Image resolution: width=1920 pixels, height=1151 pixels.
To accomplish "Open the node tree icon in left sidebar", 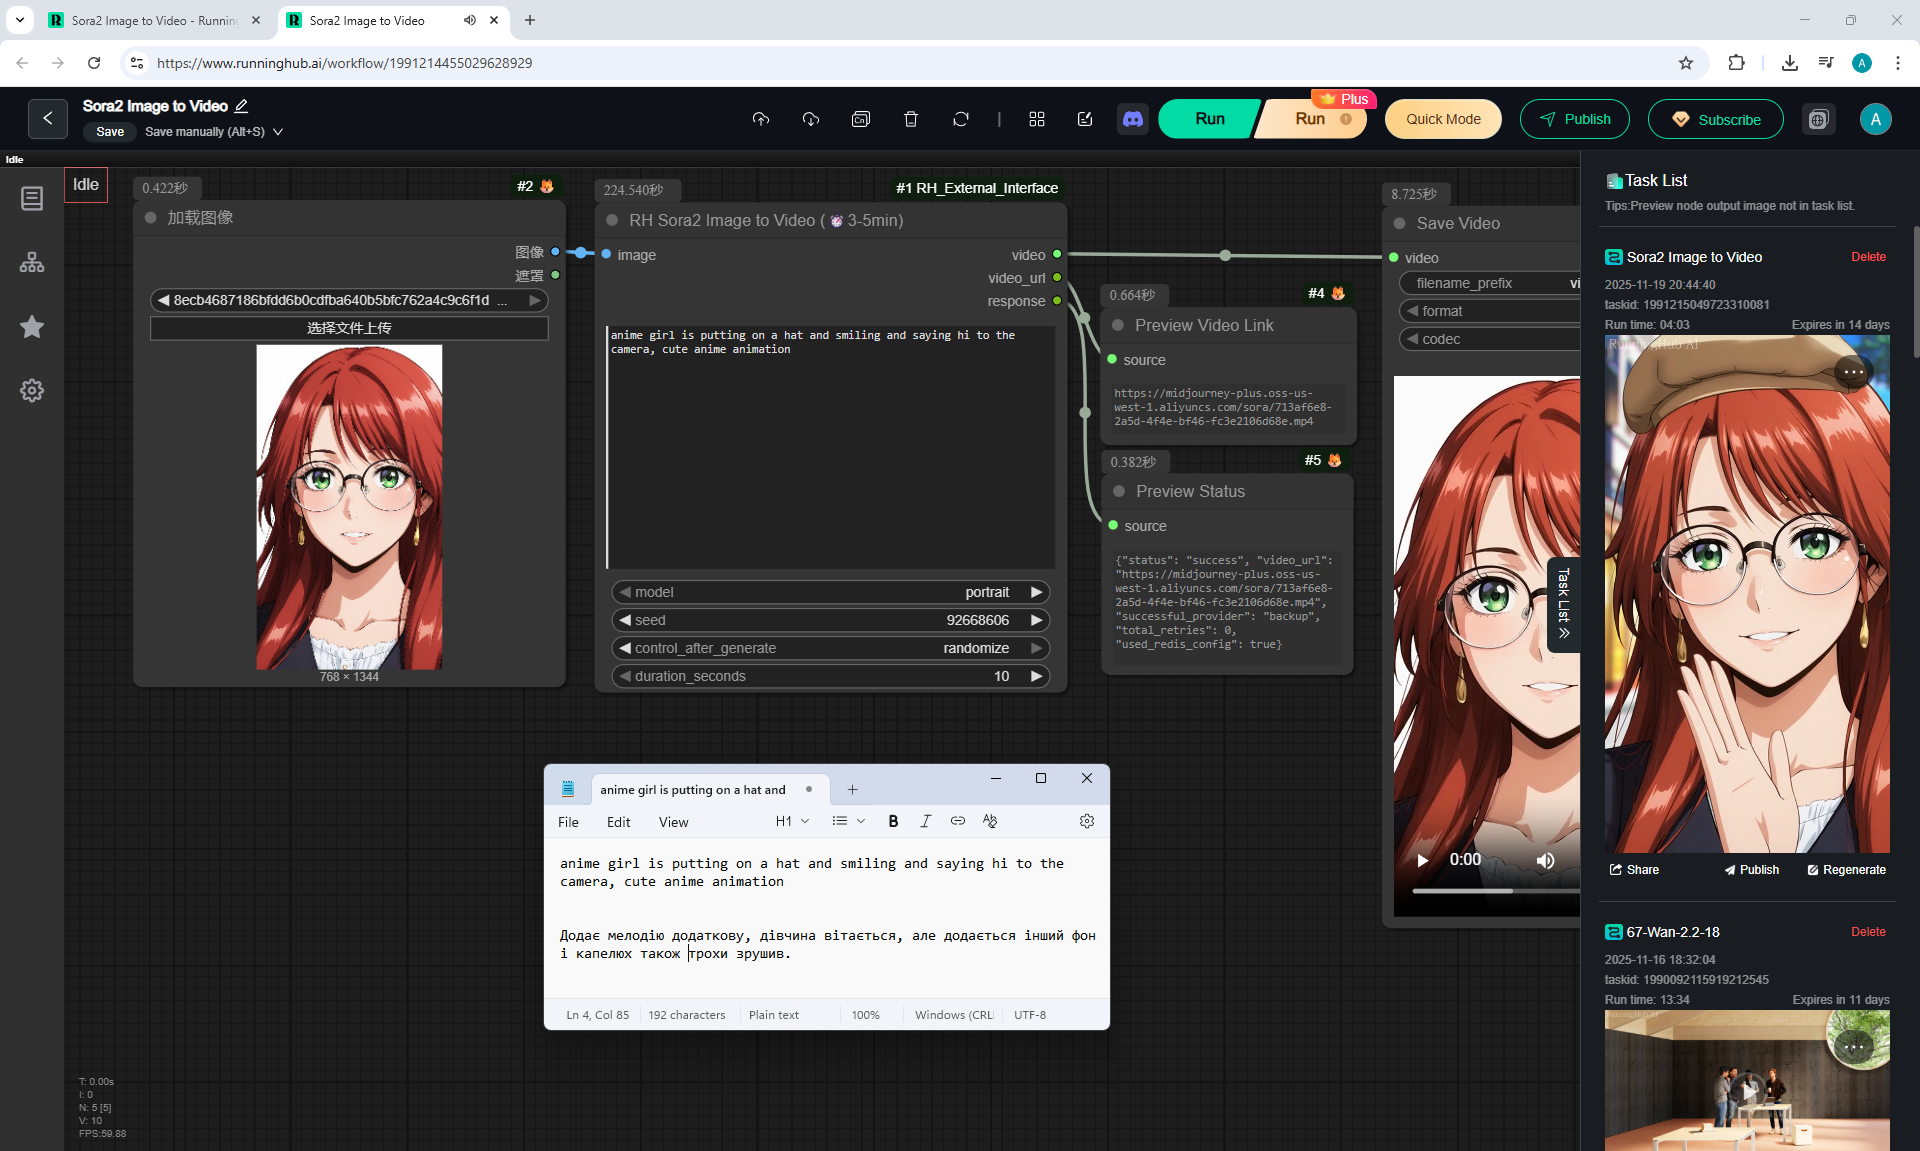I will coord(32,262).
